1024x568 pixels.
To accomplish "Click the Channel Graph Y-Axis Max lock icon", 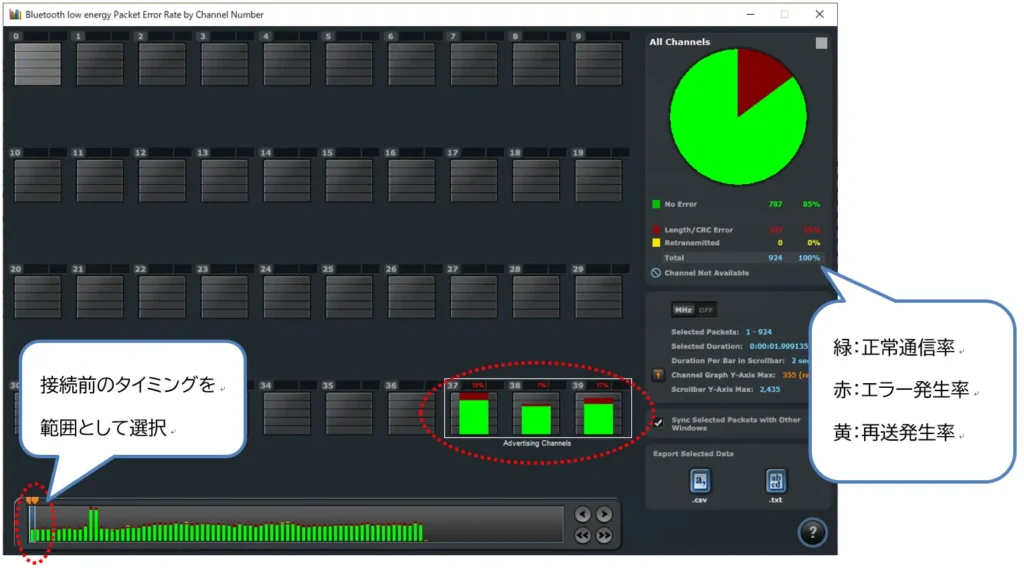I will pos(658,374).
